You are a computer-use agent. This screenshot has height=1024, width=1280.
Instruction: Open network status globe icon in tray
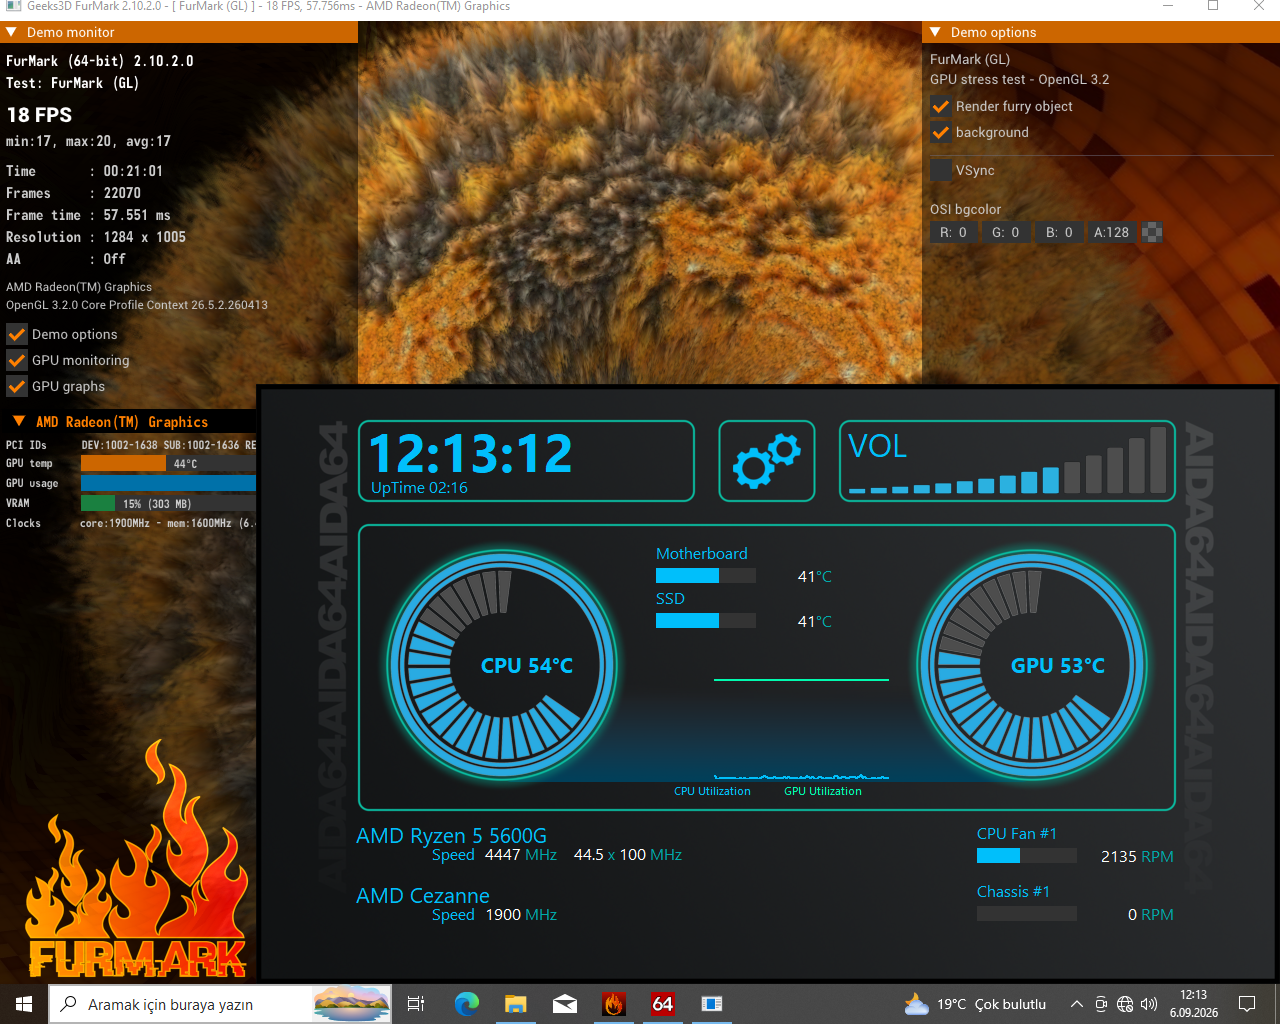(x=1125, y=1004)
